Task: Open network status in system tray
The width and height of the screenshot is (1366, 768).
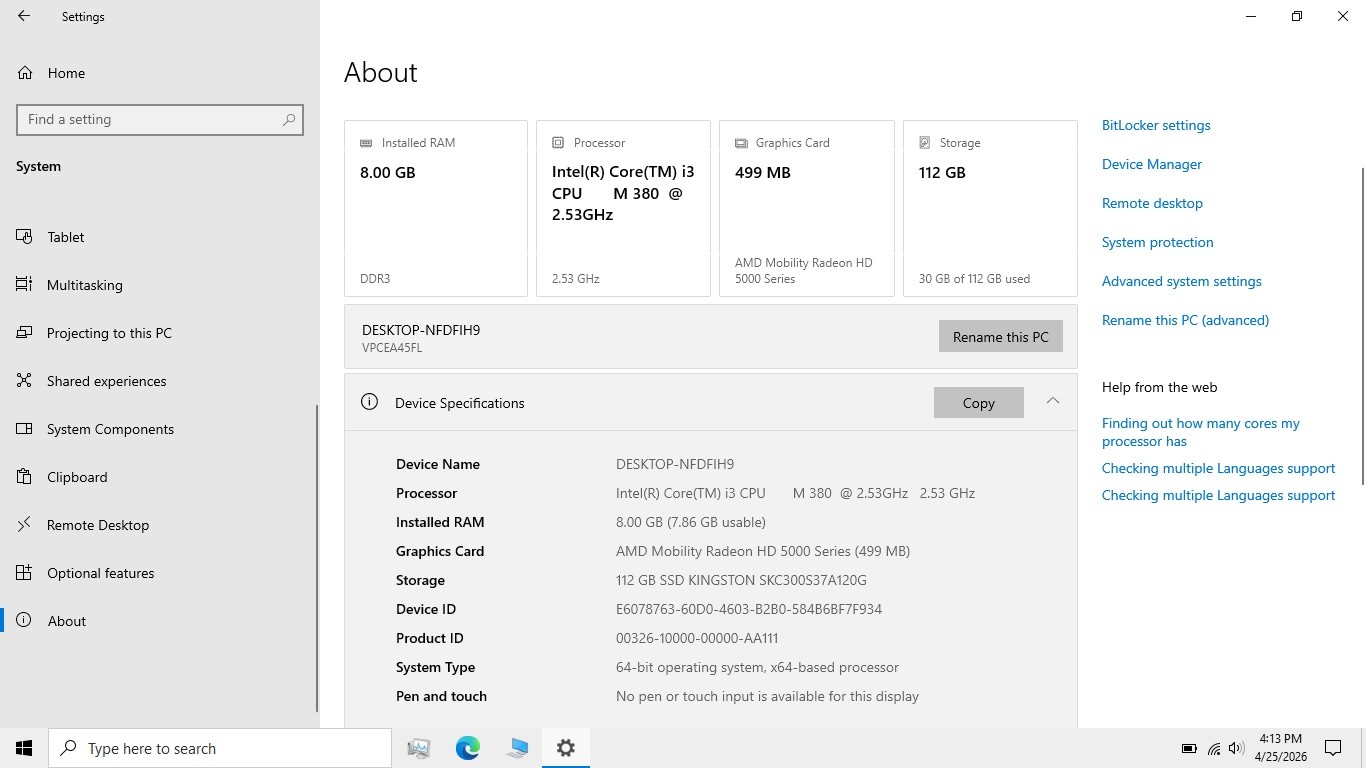Action: 1214,748
